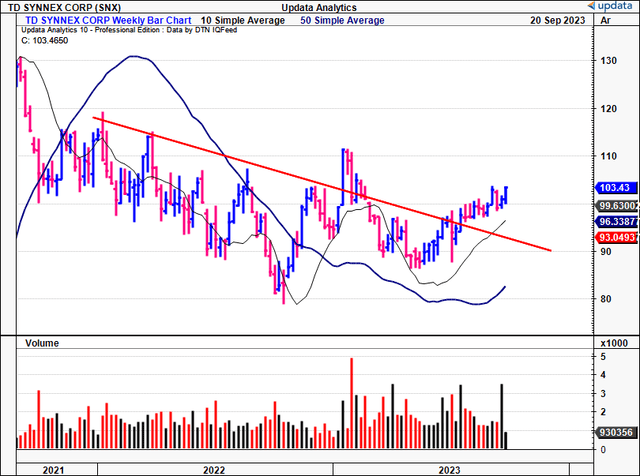
Task: Click the blue 103.43 price tag
Action: click(616, 188)
